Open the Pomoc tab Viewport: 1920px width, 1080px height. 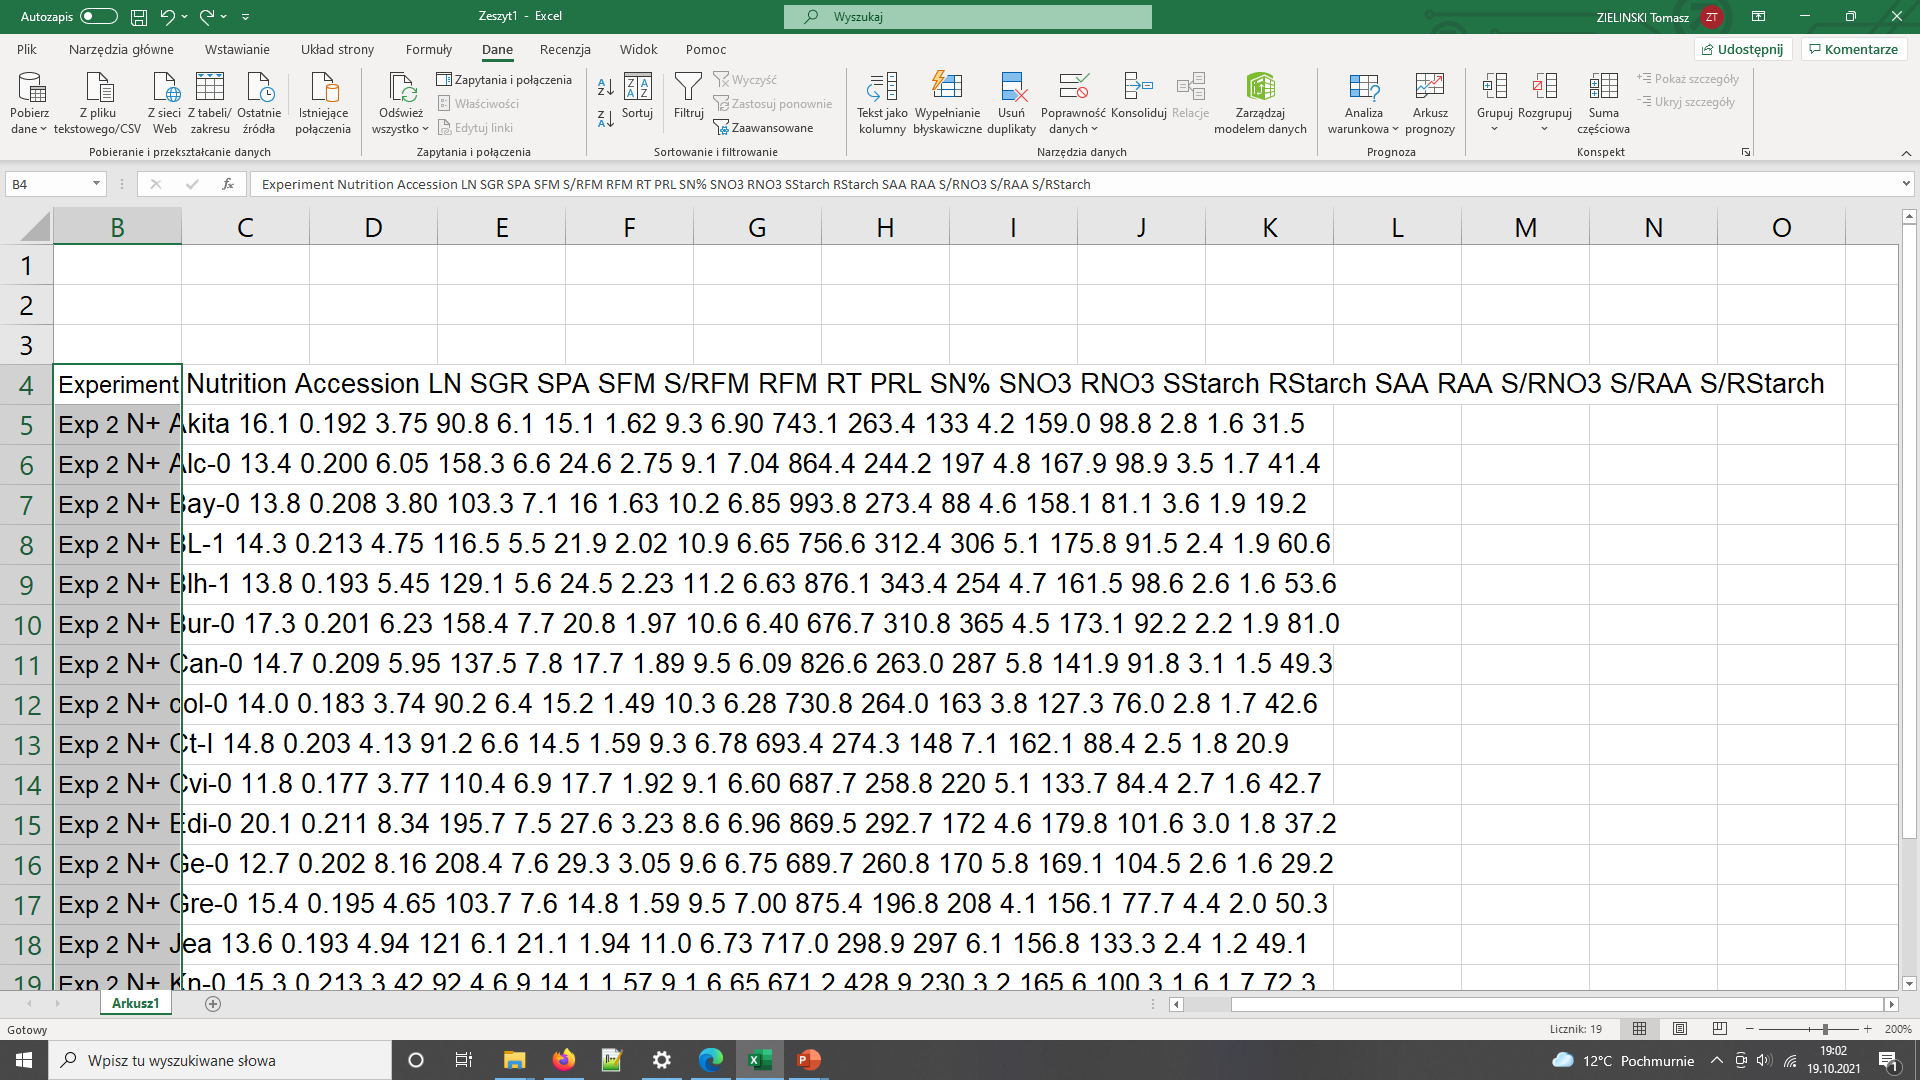click(x=706, y=49)
